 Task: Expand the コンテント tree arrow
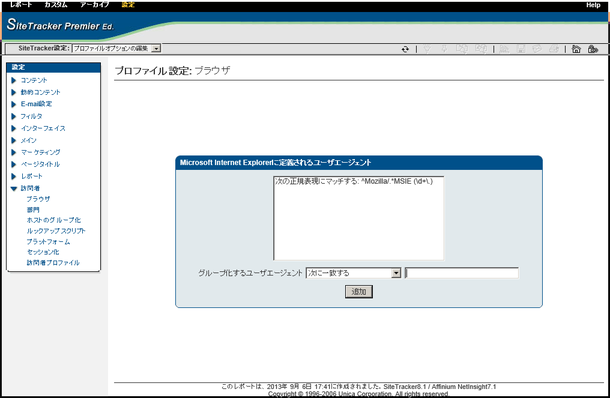(14, 81)
